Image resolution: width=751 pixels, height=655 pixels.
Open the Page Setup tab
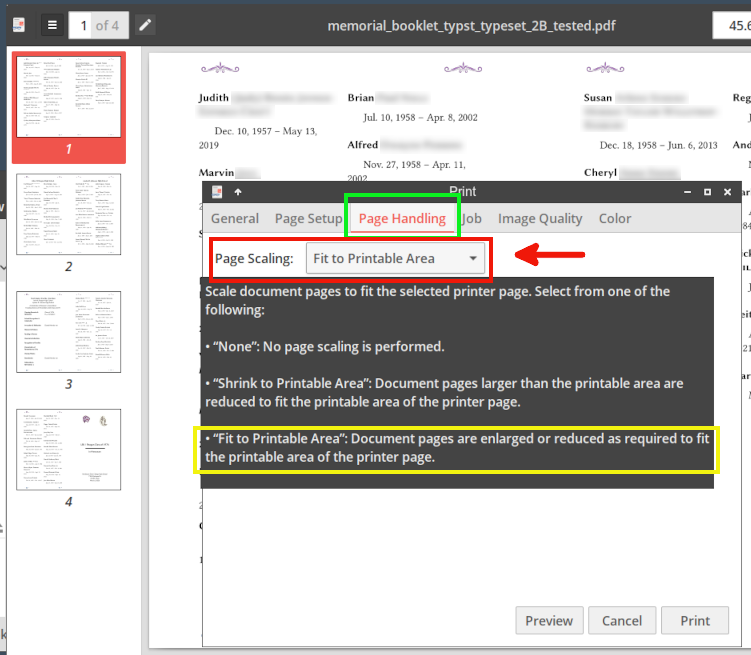tap(309, 219)
